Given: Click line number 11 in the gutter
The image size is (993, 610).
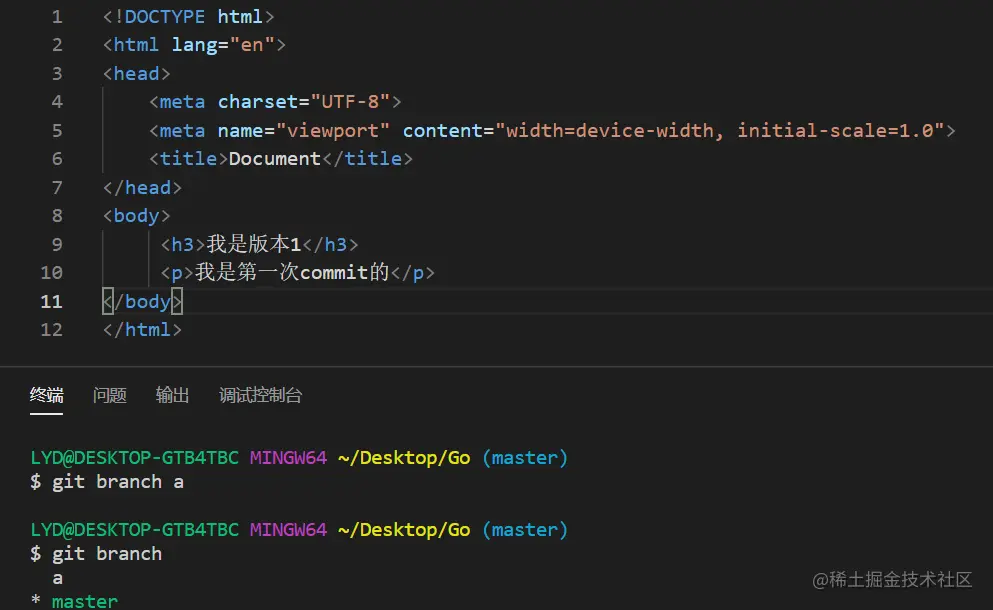Looking at the screenshot, I should [51, 301].
